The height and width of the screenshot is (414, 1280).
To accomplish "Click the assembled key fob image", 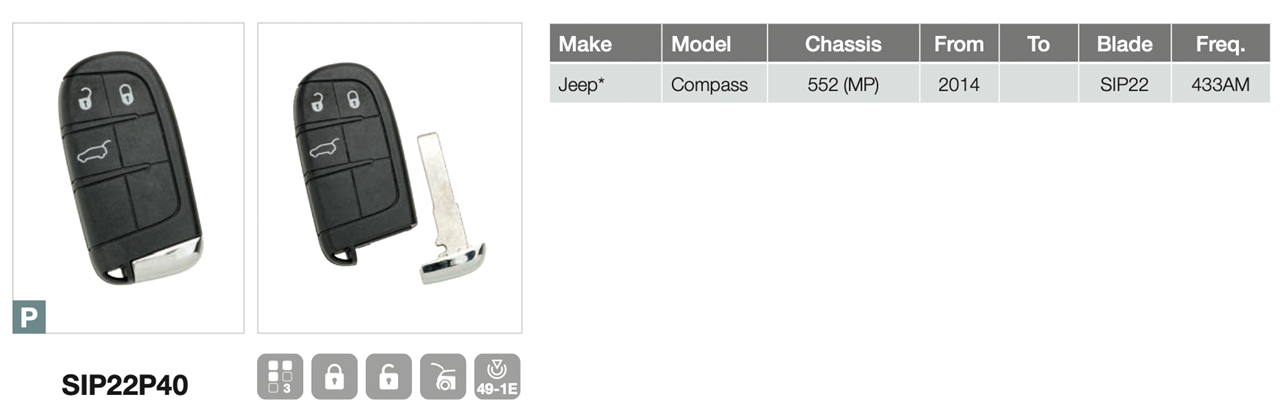I will 128,178.
